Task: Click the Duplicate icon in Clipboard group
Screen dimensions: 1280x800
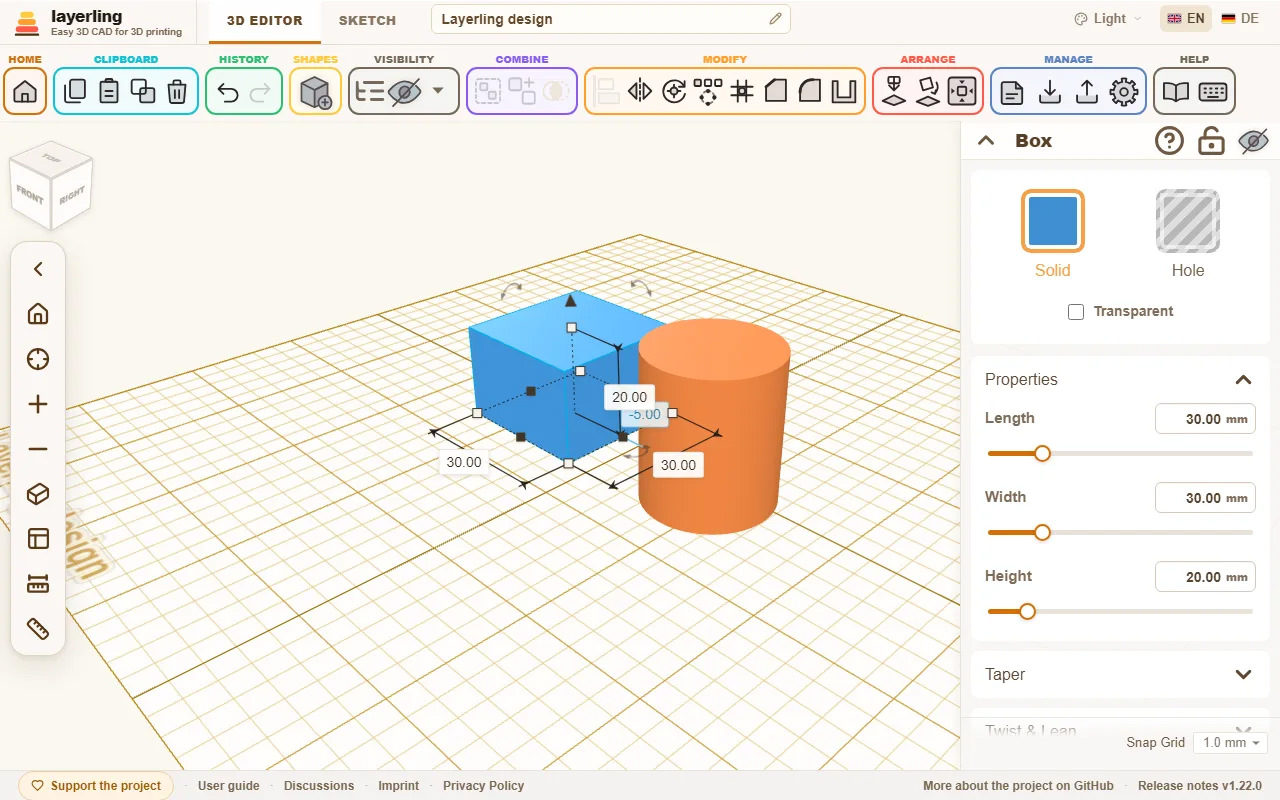Action: [143, 92]
